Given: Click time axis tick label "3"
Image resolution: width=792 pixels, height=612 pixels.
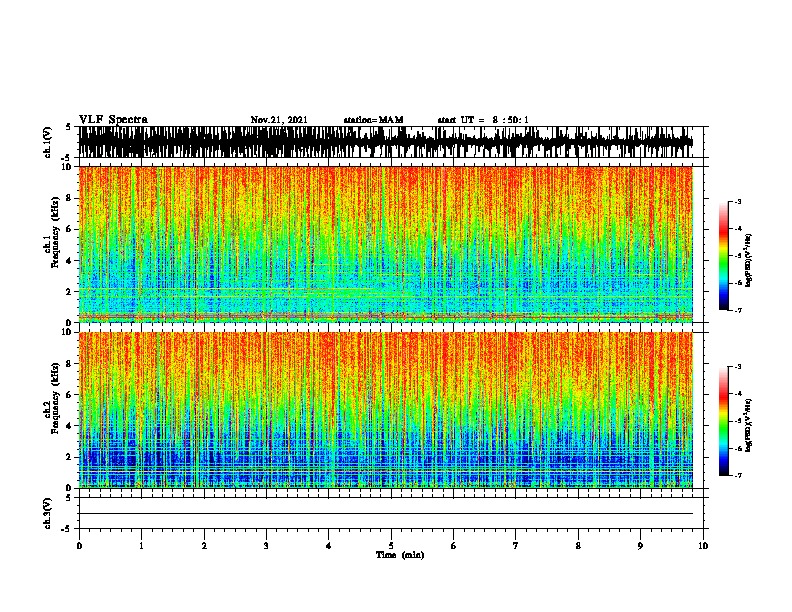Looking at the screenshot, I should pos(266,546).
